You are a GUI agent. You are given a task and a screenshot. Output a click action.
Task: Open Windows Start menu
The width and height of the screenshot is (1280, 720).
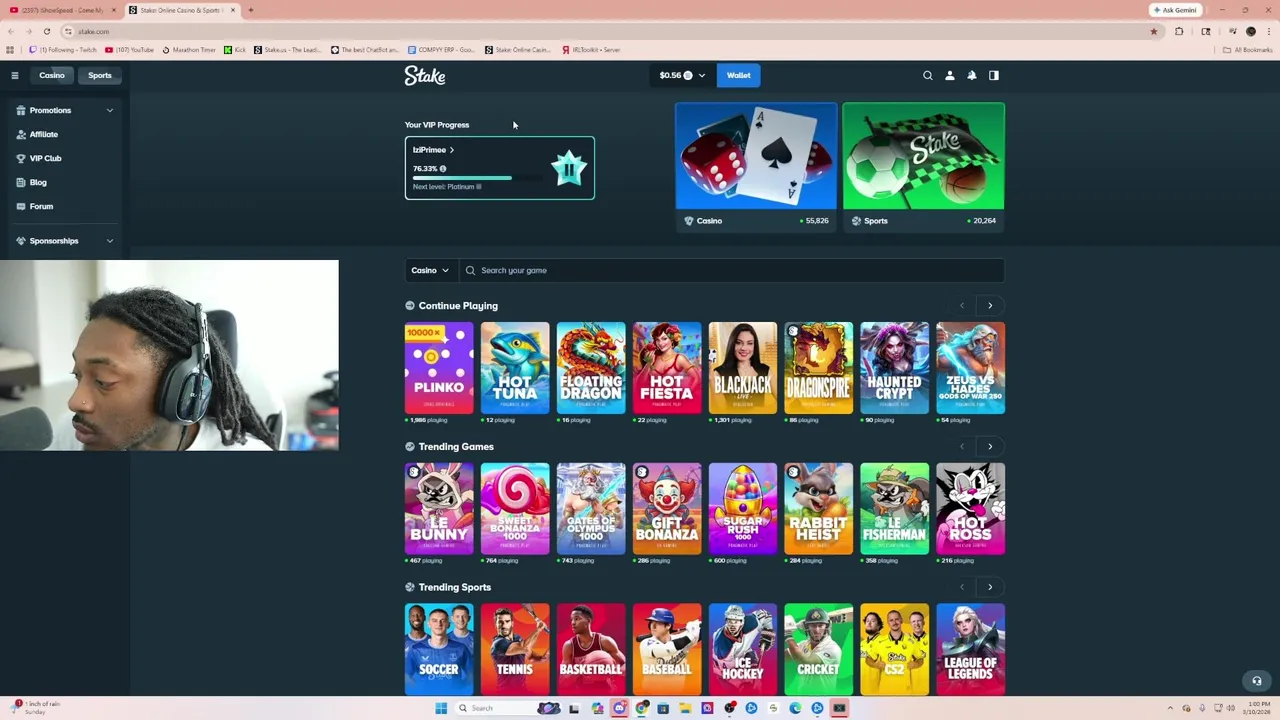point(440,708)
